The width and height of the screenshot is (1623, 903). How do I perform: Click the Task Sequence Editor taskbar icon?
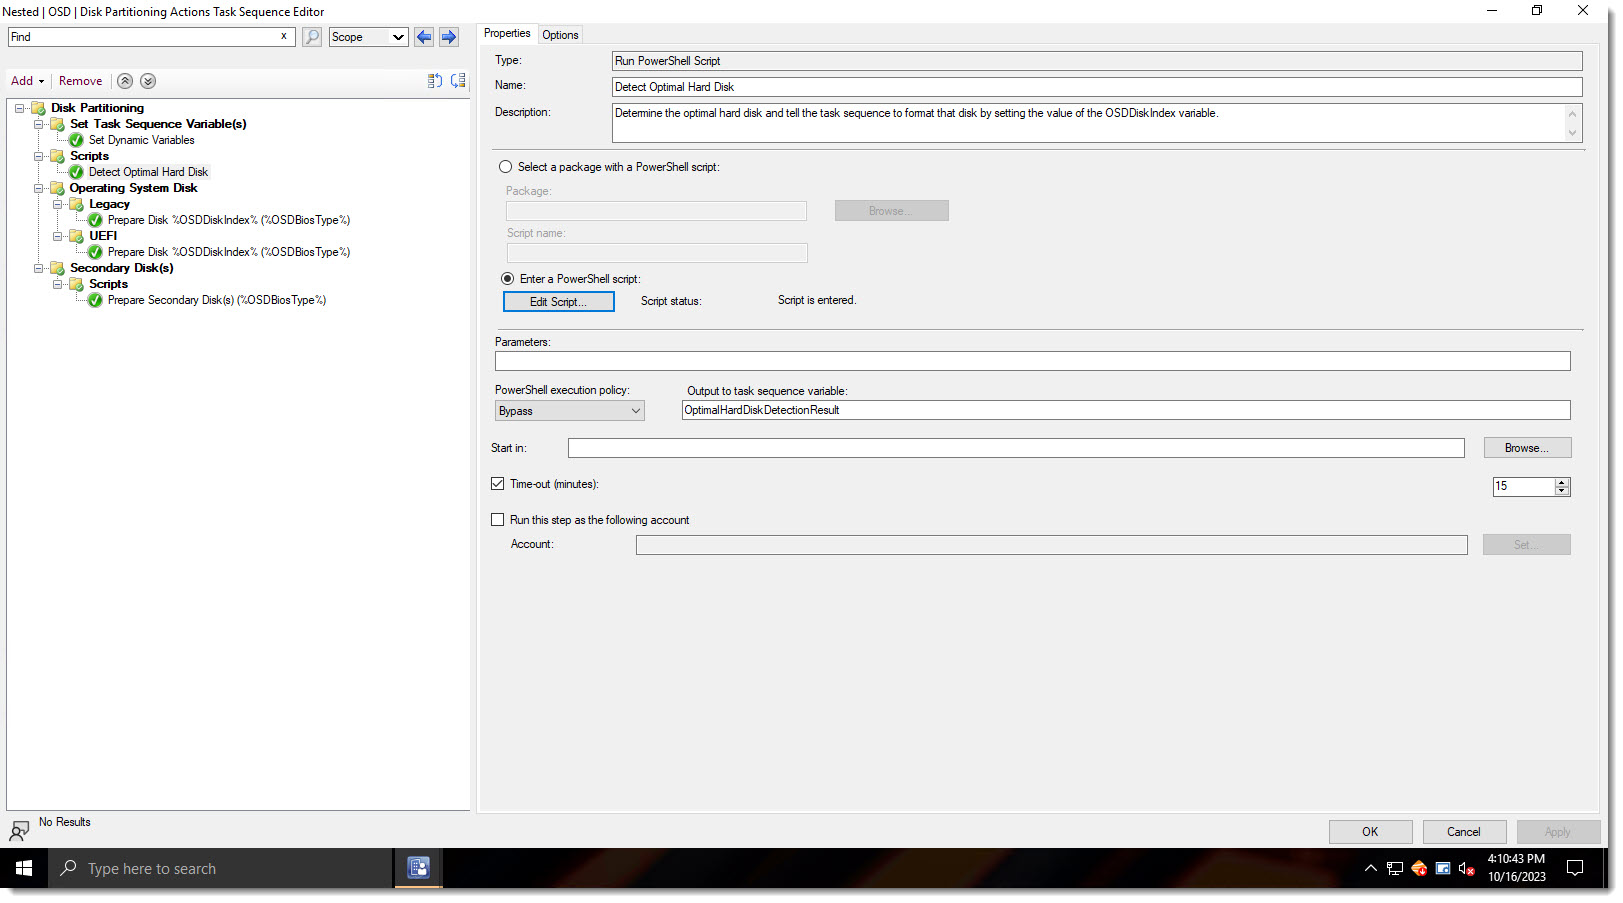419,868
